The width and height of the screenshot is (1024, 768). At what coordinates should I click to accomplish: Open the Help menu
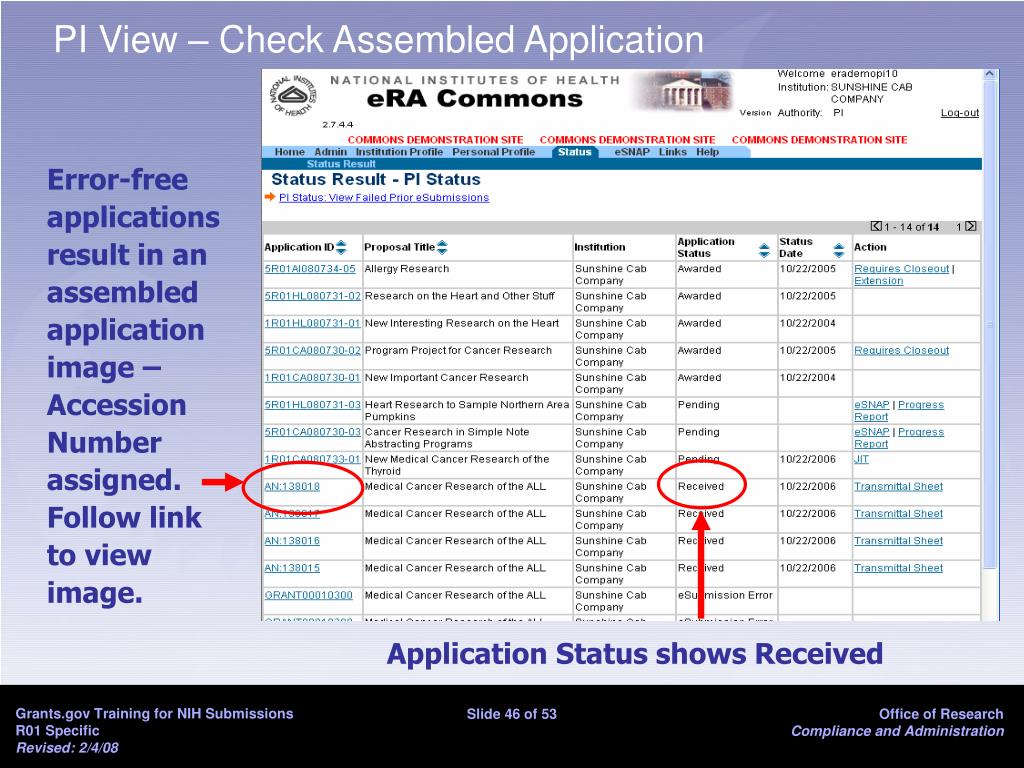707,152
